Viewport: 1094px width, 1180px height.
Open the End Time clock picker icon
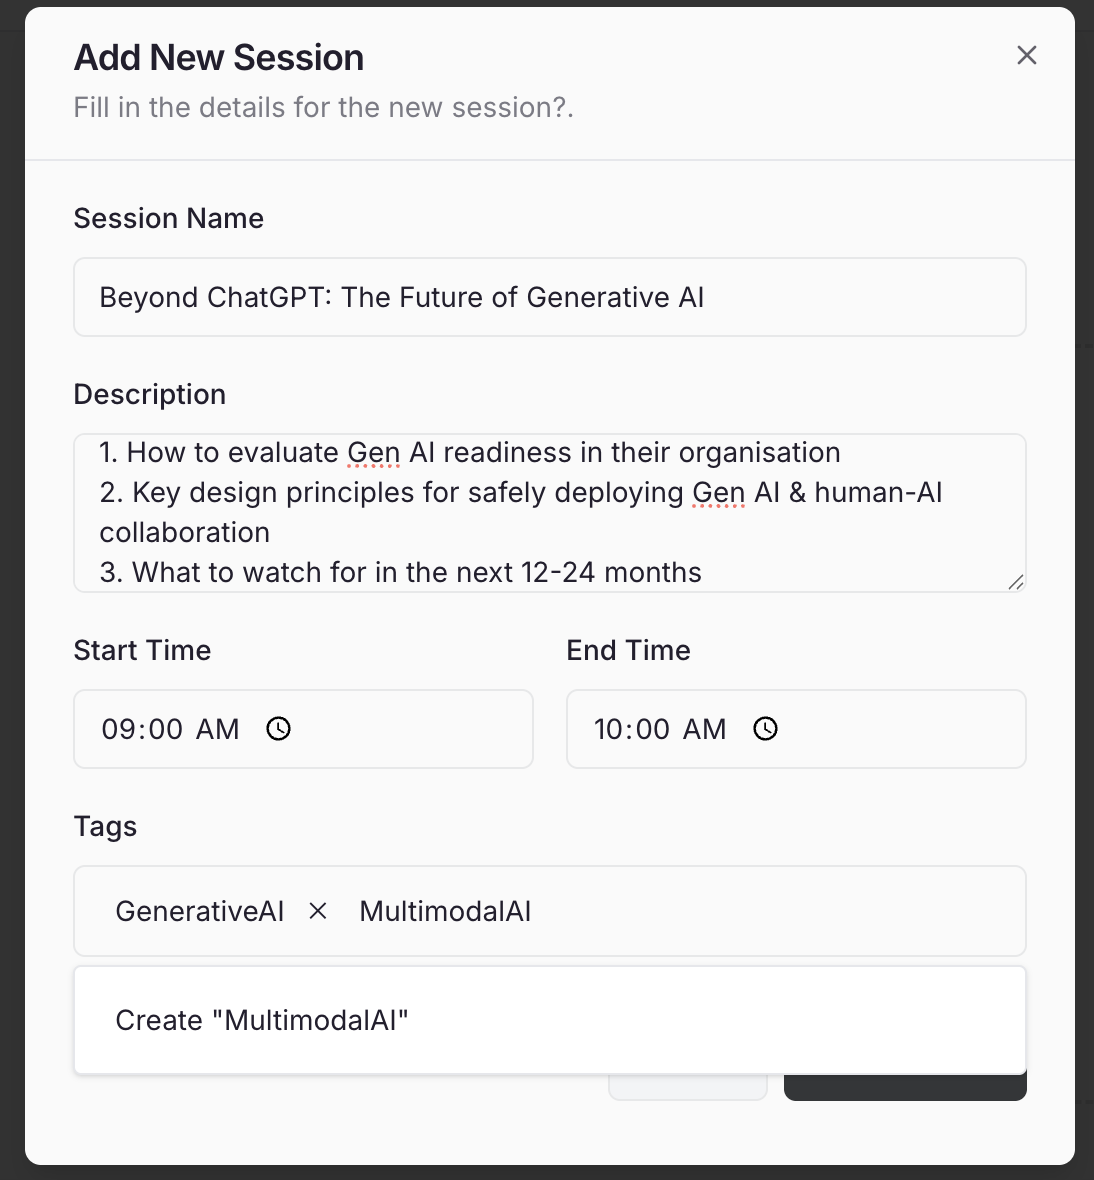point(766,729)
